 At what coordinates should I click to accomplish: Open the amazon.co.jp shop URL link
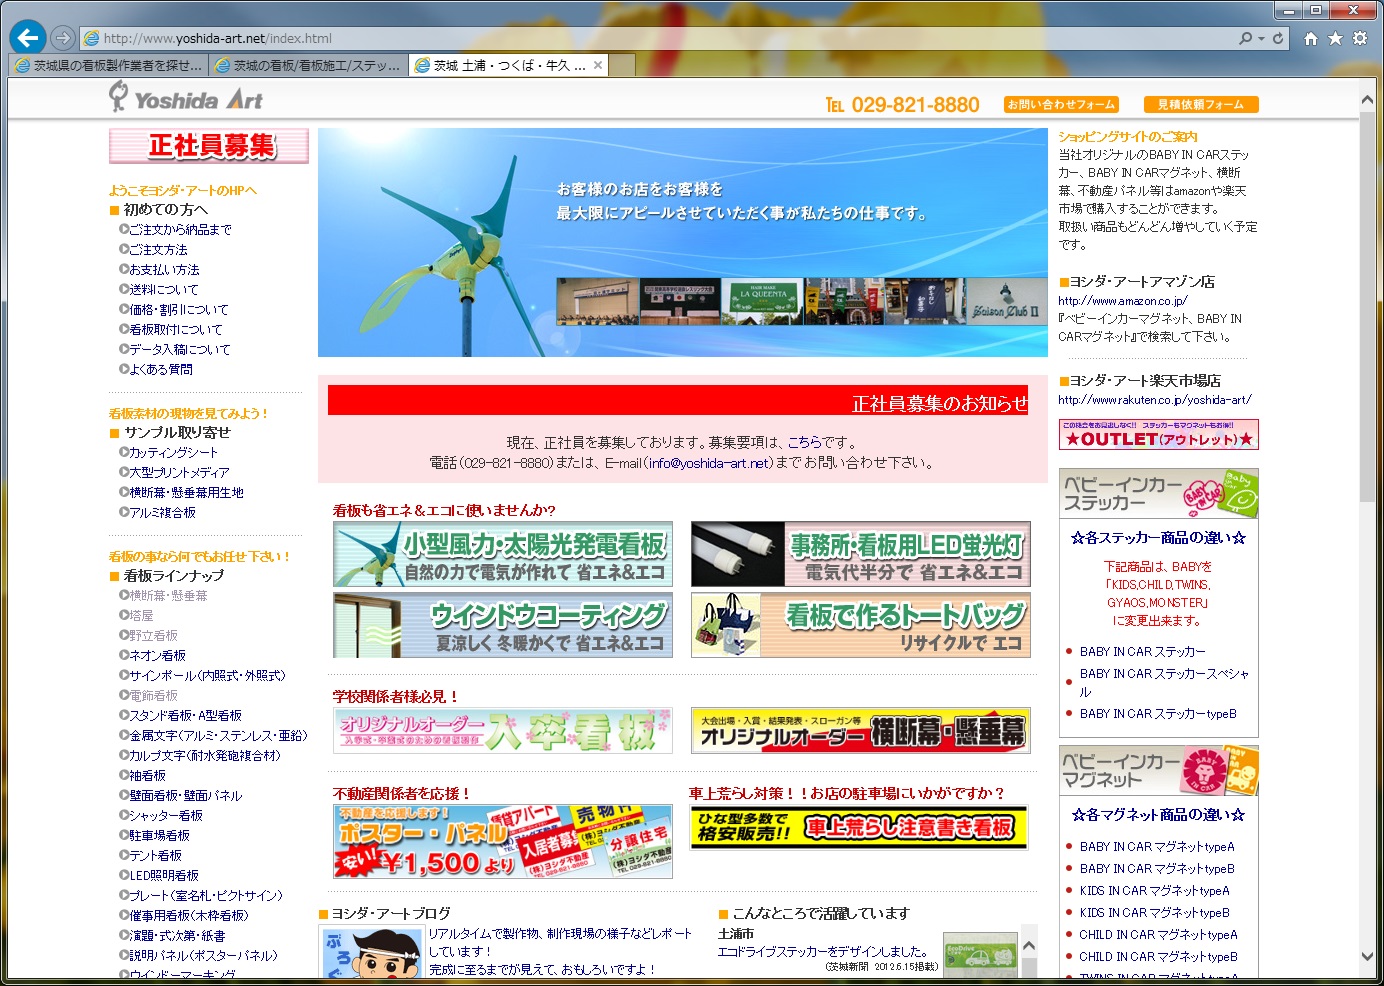pyautogui.click(x=1123, y=301)
